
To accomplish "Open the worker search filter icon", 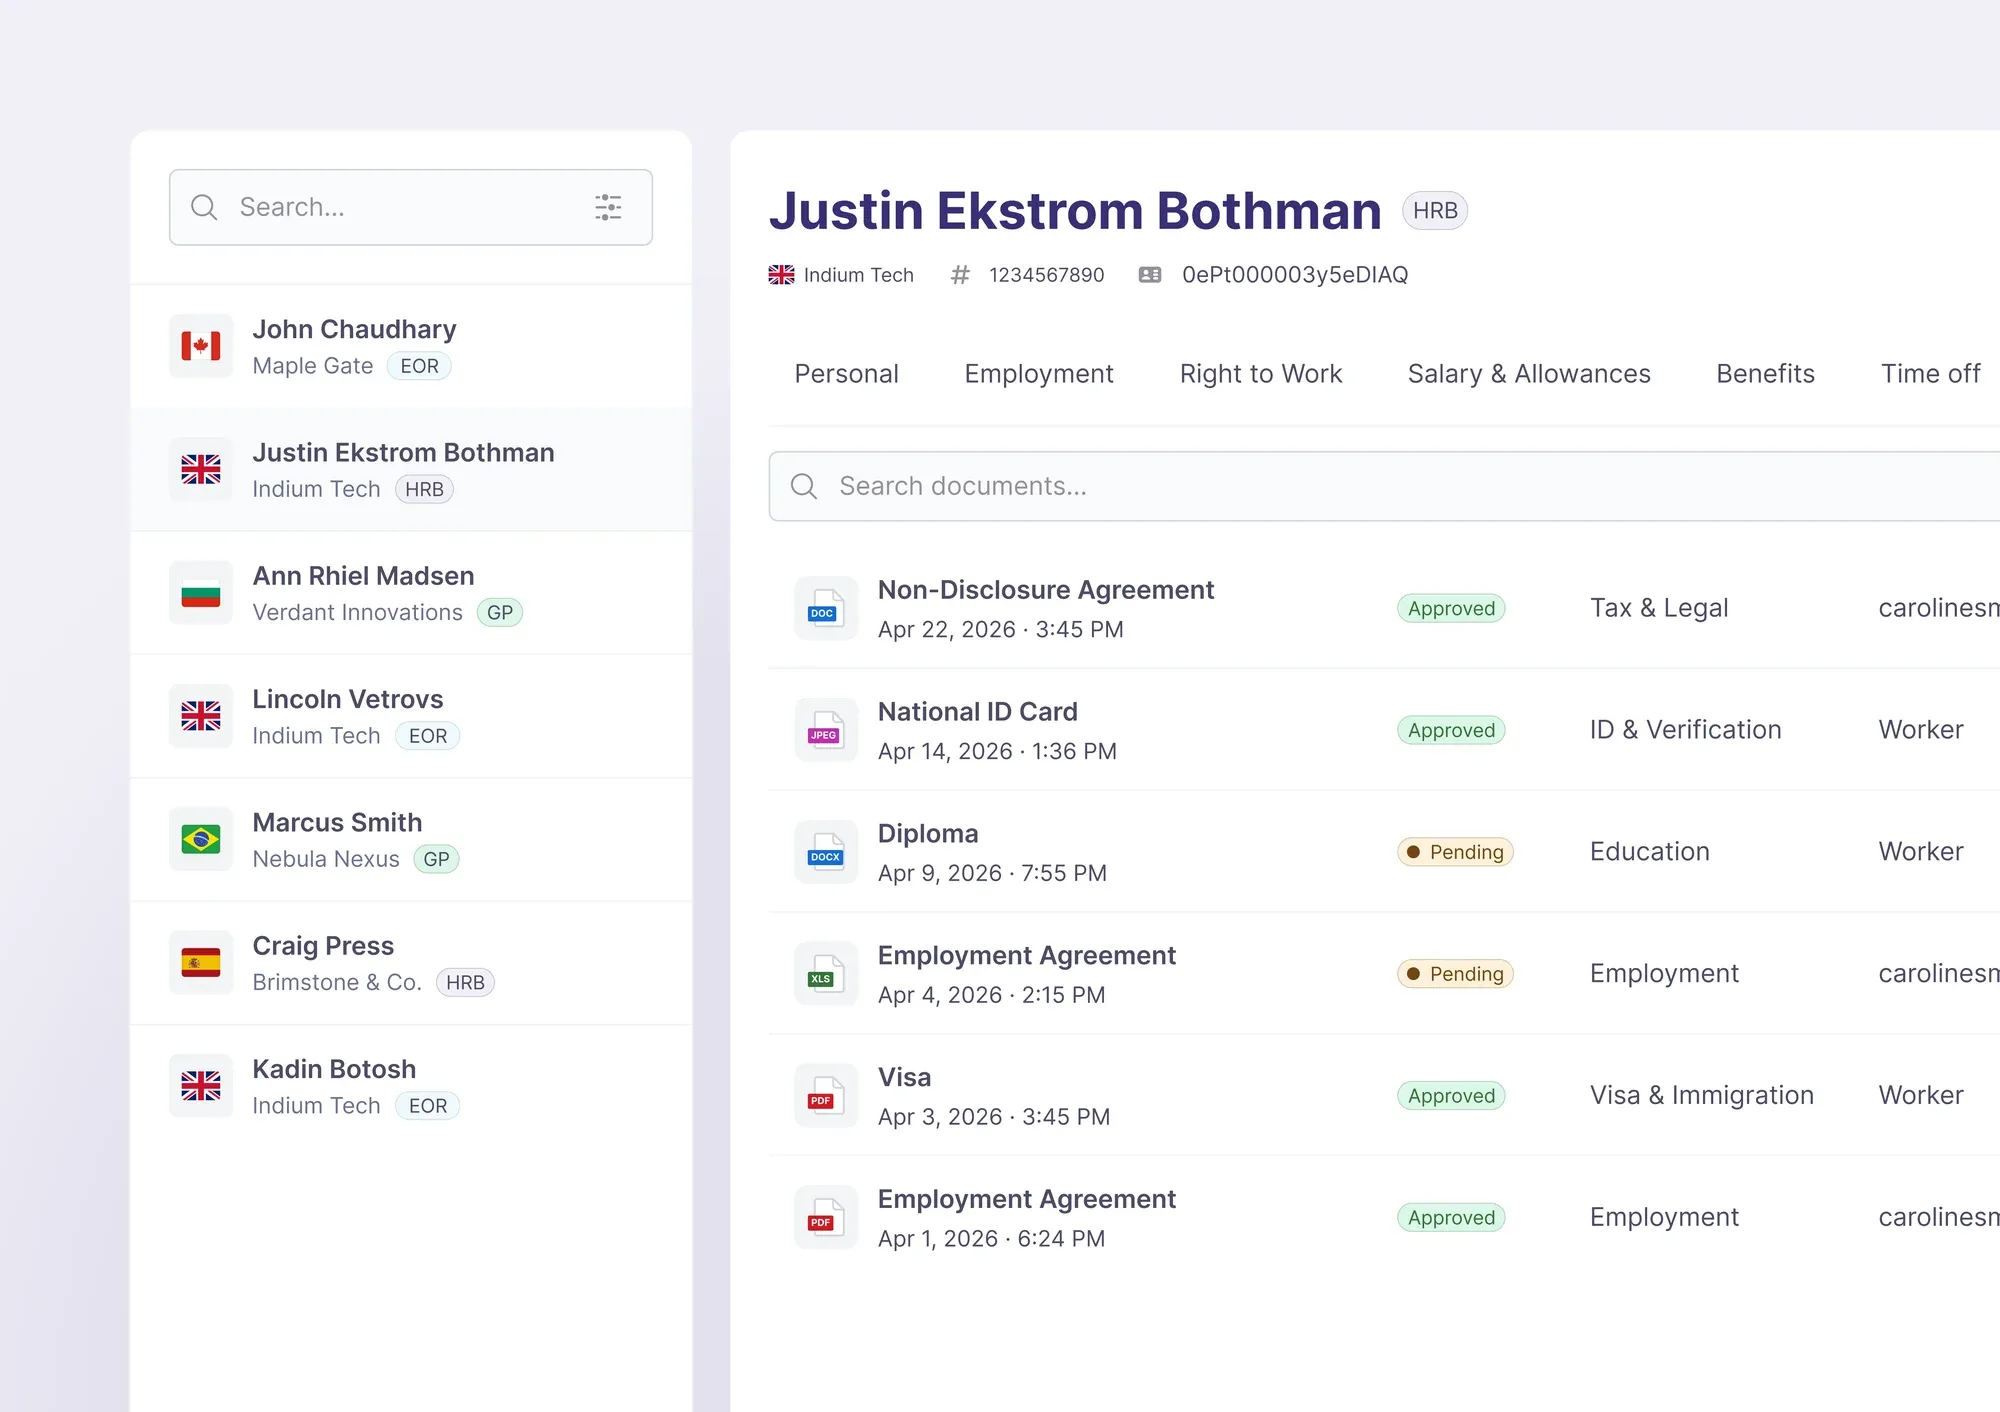I will coord(608,207).
